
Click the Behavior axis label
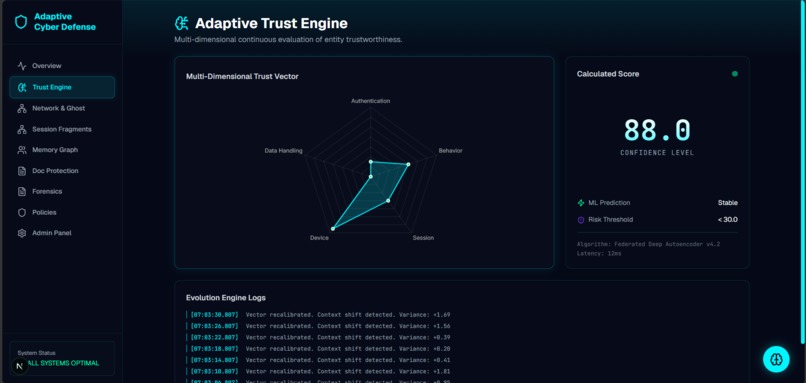point(450,151)
